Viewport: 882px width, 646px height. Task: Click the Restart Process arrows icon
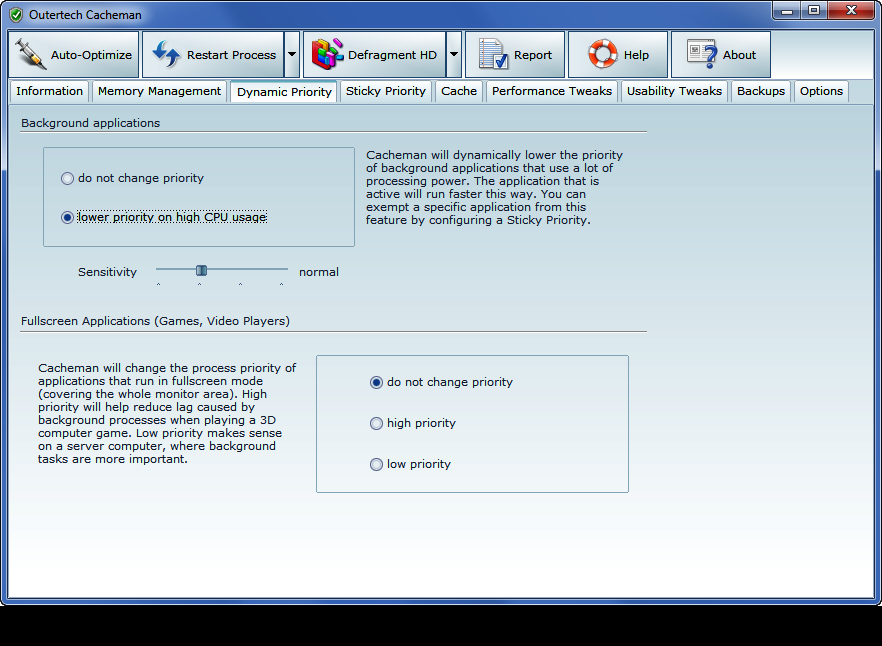(166, 55)
